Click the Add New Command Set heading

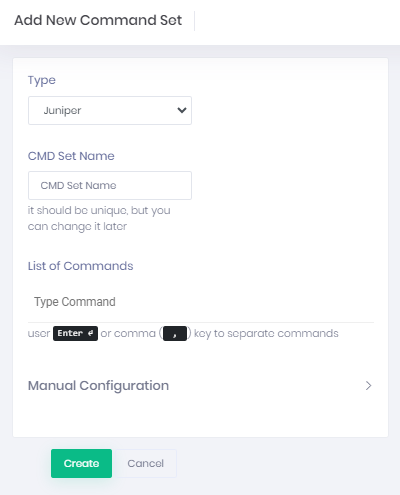pyautogui.click(x=98, y=20)
